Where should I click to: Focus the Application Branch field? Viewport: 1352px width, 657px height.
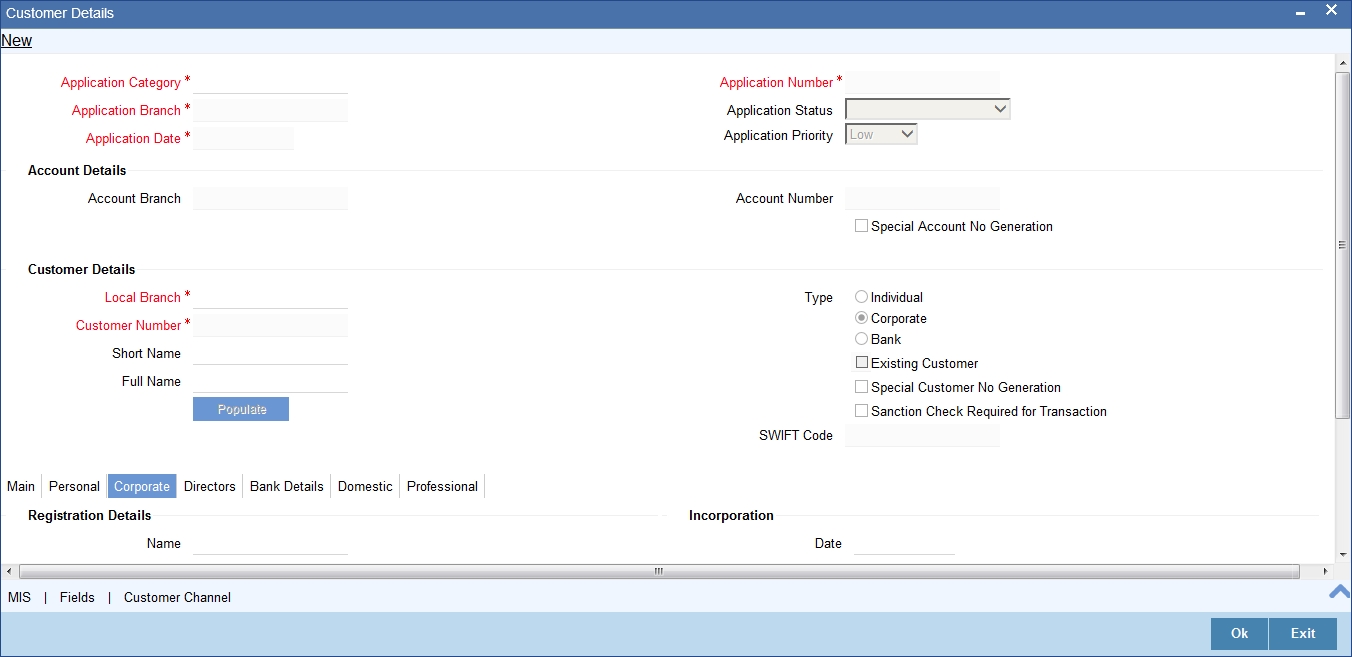click(270, 110)
